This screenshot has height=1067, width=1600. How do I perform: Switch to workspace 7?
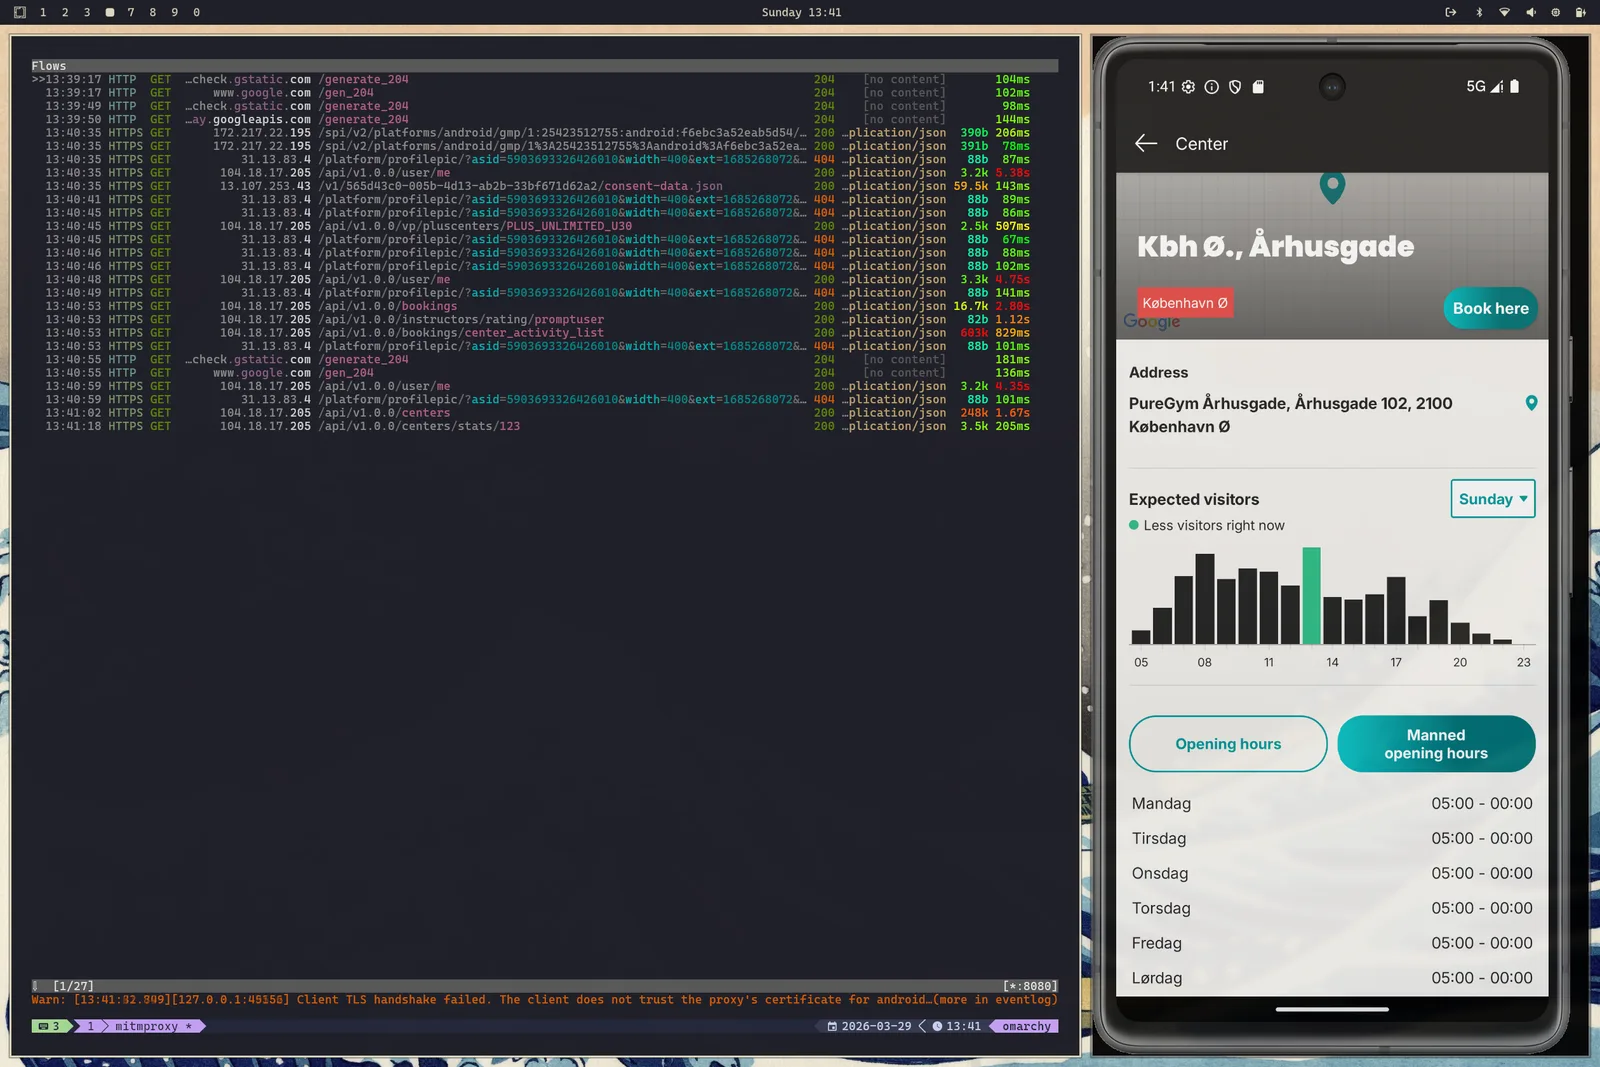[x=131, y=12]
